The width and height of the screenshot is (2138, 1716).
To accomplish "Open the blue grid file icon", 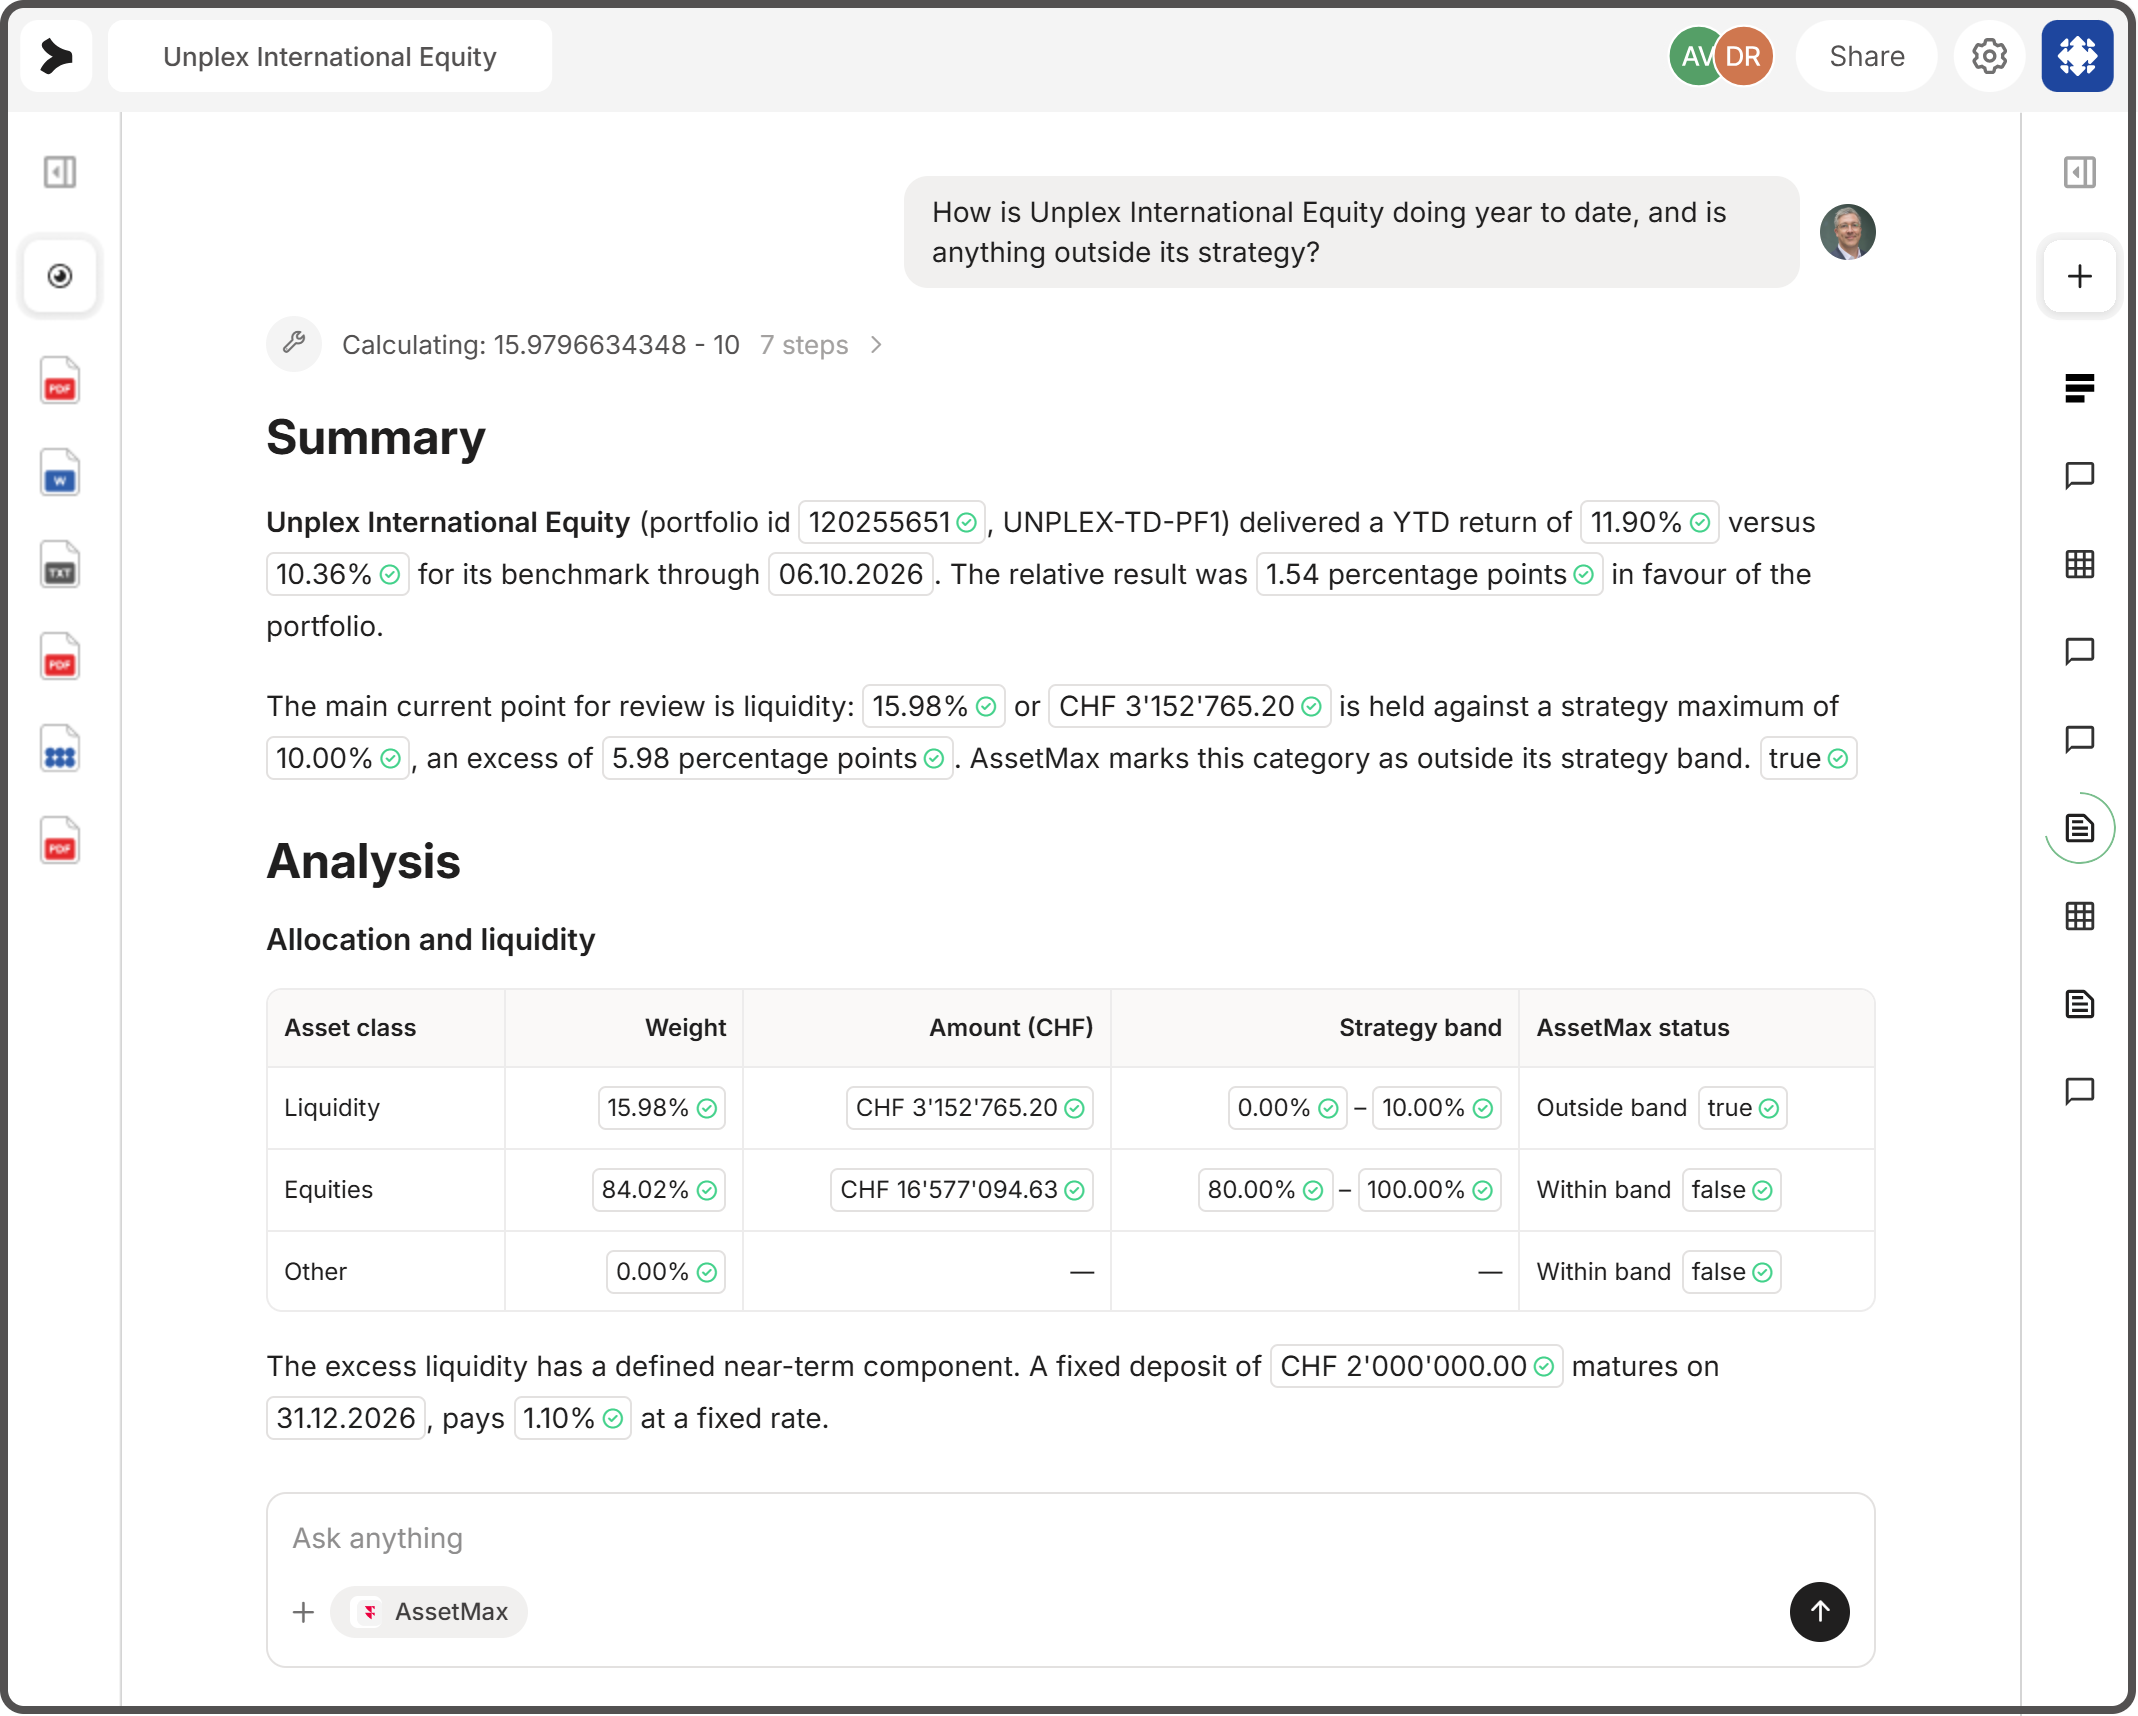I will coord(60,749).
